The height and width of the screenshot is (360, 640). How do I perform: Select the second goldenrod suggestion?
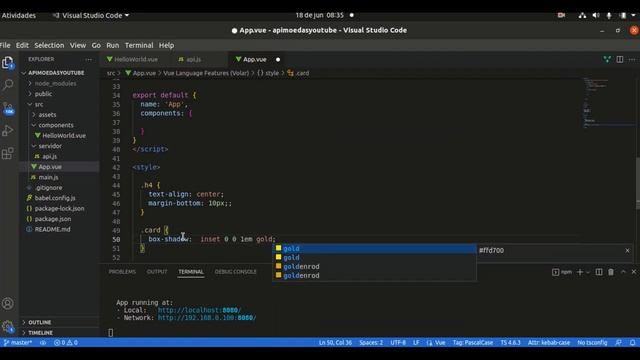pos(374,276)
